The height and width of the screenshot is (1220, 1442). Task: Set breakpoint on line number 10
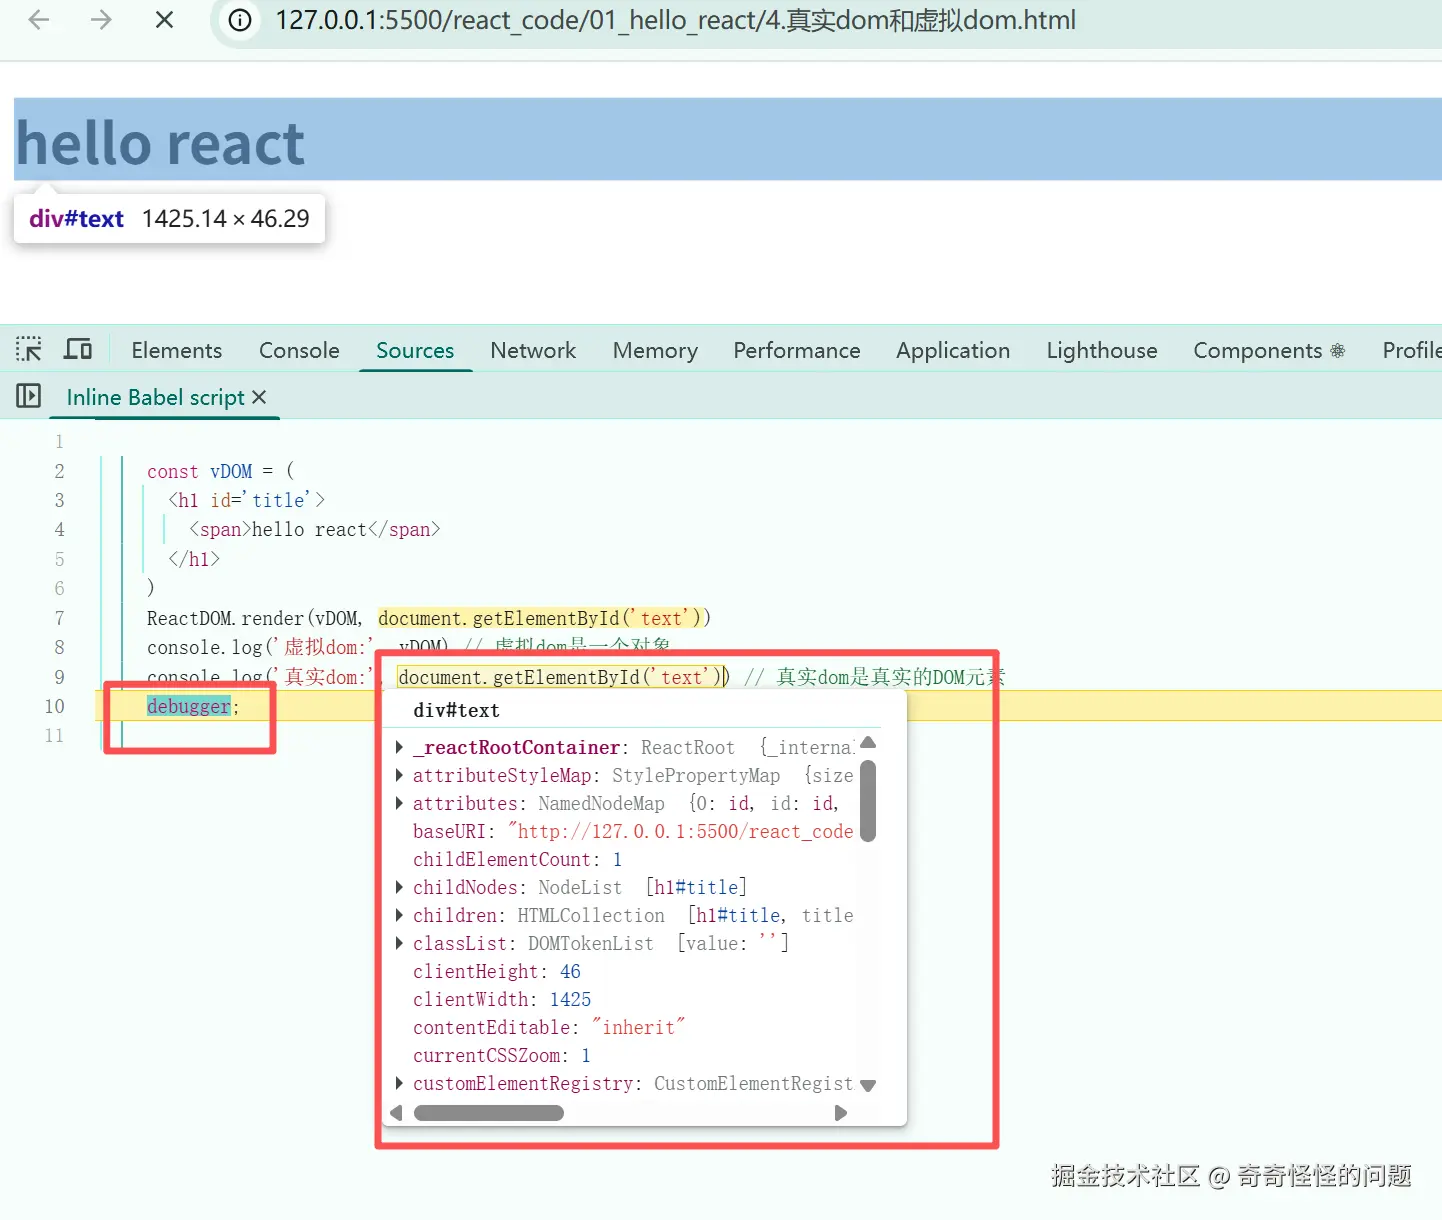click(54, 706)
